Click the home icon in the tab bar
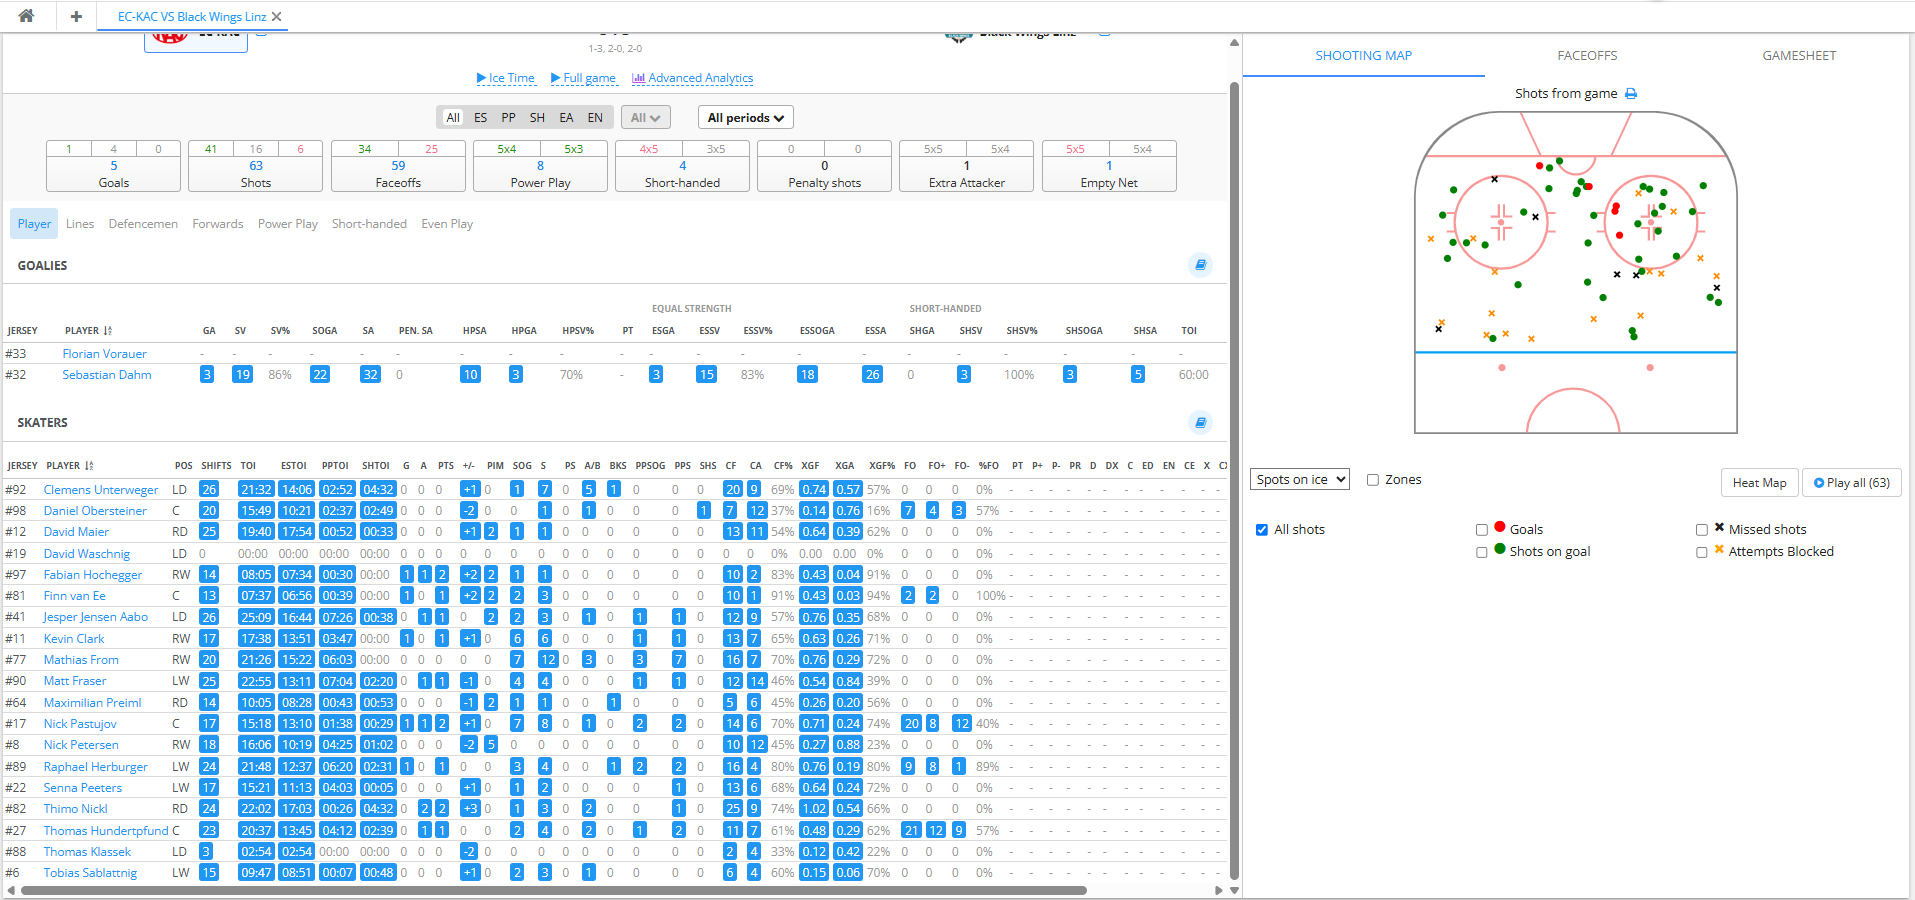This screenshot has height=900, width=1915. click(x=27, y=16)
